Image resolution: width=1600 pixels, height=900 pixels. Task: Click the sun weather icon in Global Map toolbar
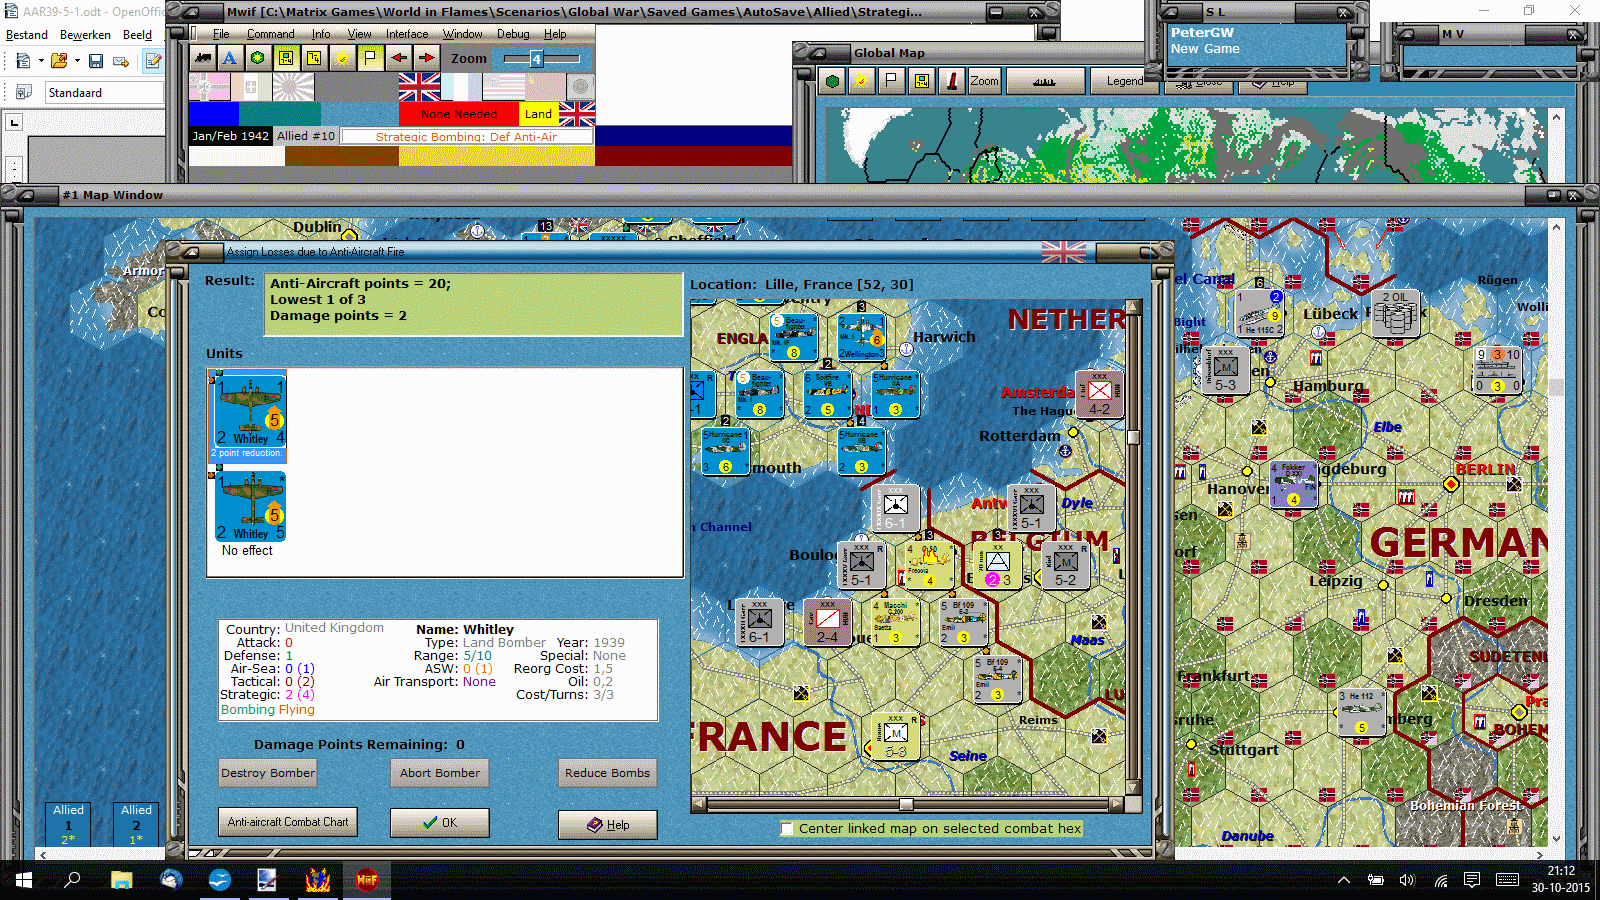(861, 82)
